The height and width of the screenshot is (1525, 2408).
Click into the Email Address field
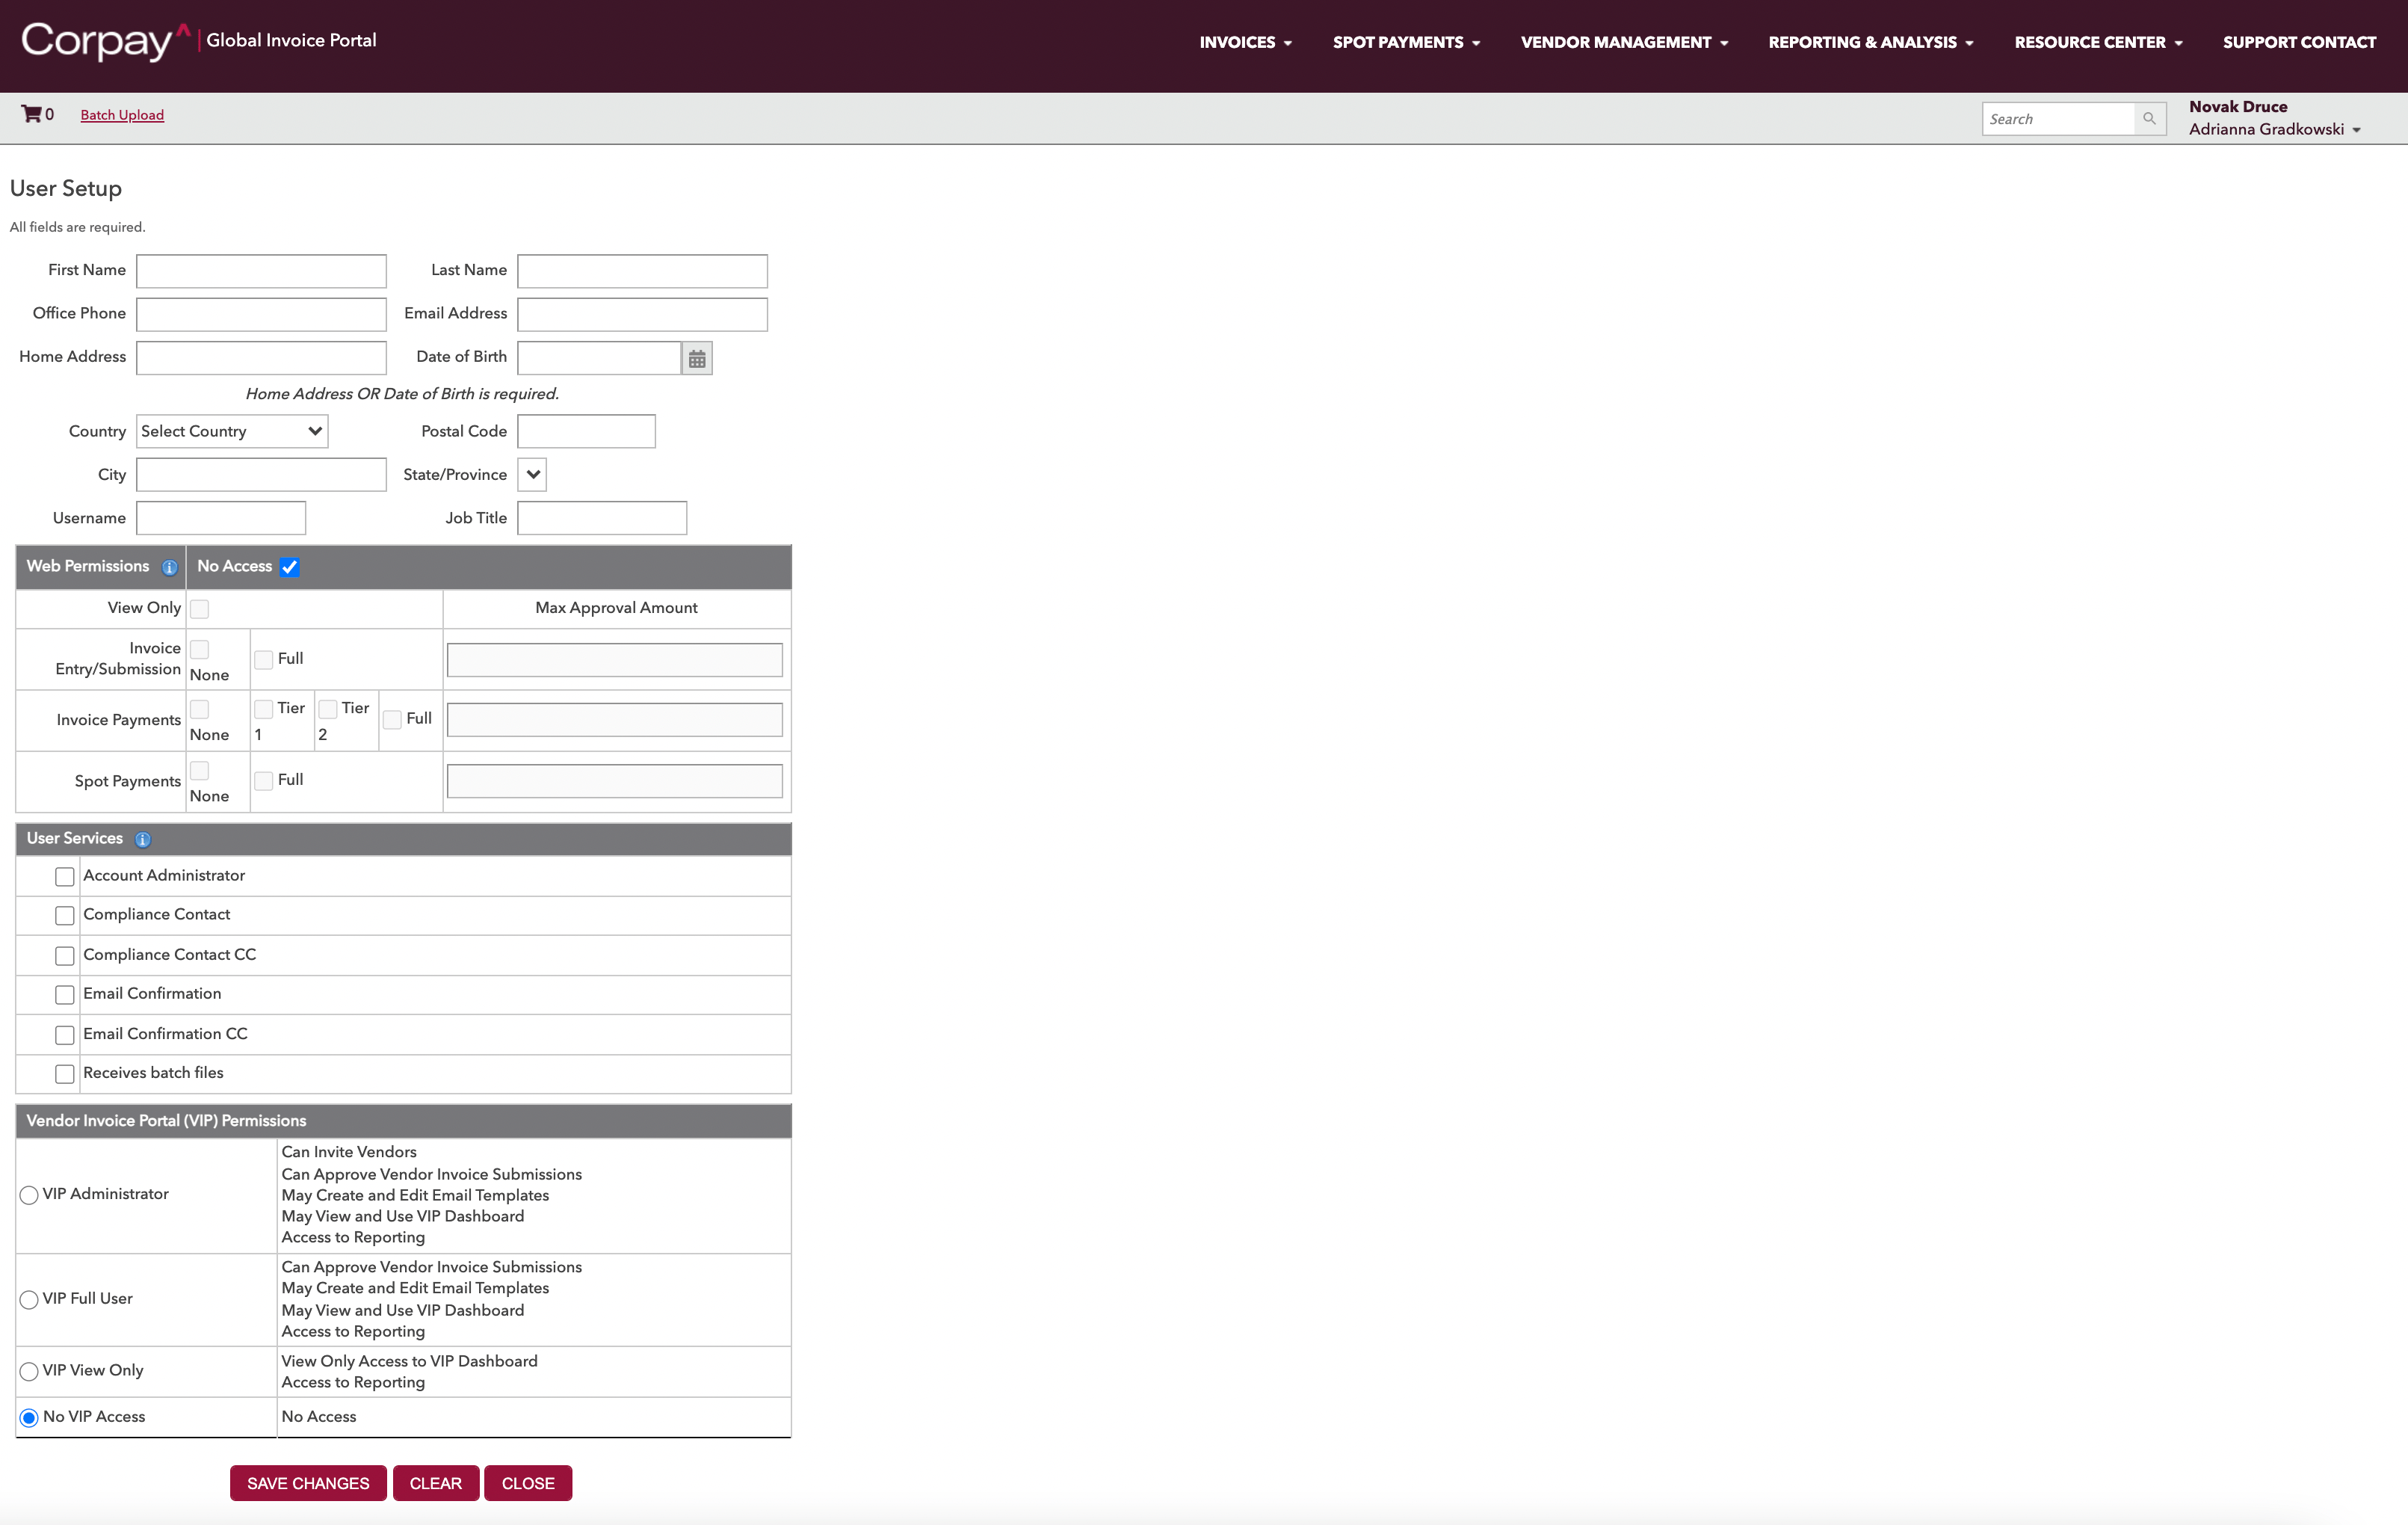point(642,314)
